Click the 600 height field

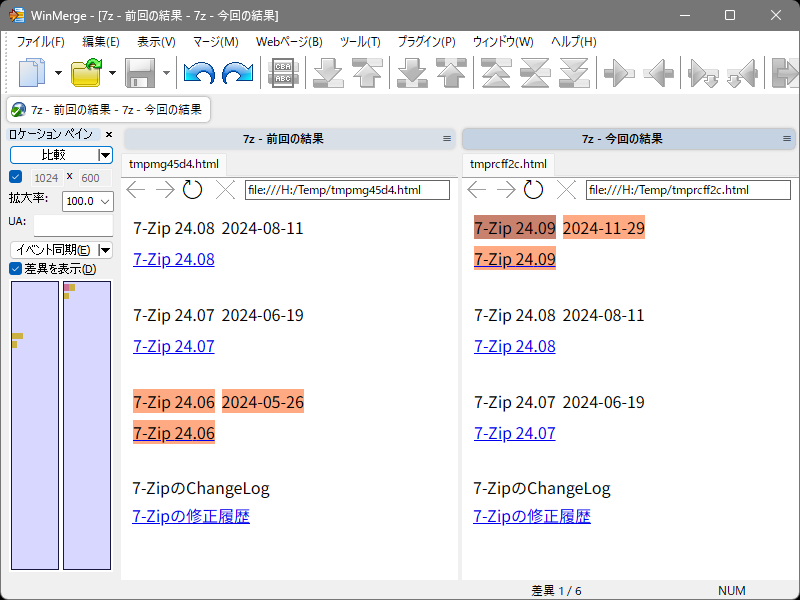tap(95, 178)
